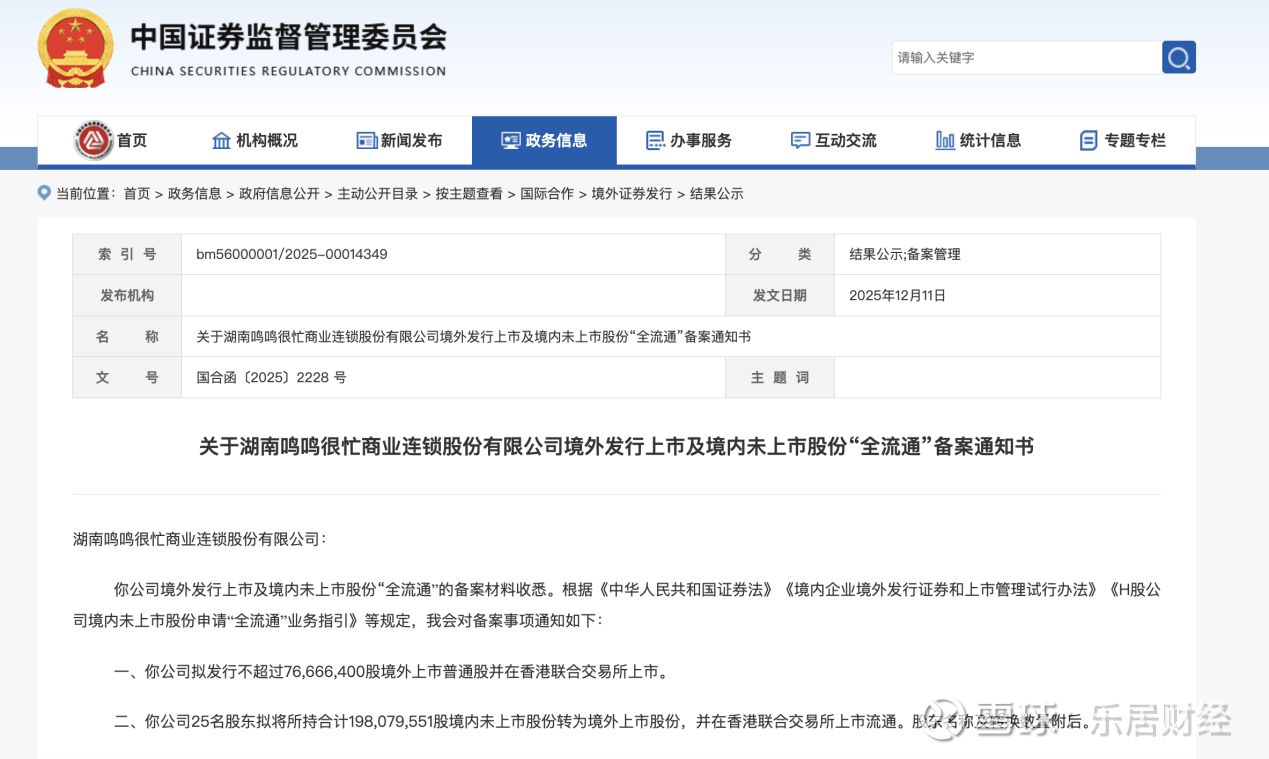This screenshot has width=1269, height=759.
Task: Click breadcrumb link 境外证券发行
Action: click(632, 193)
